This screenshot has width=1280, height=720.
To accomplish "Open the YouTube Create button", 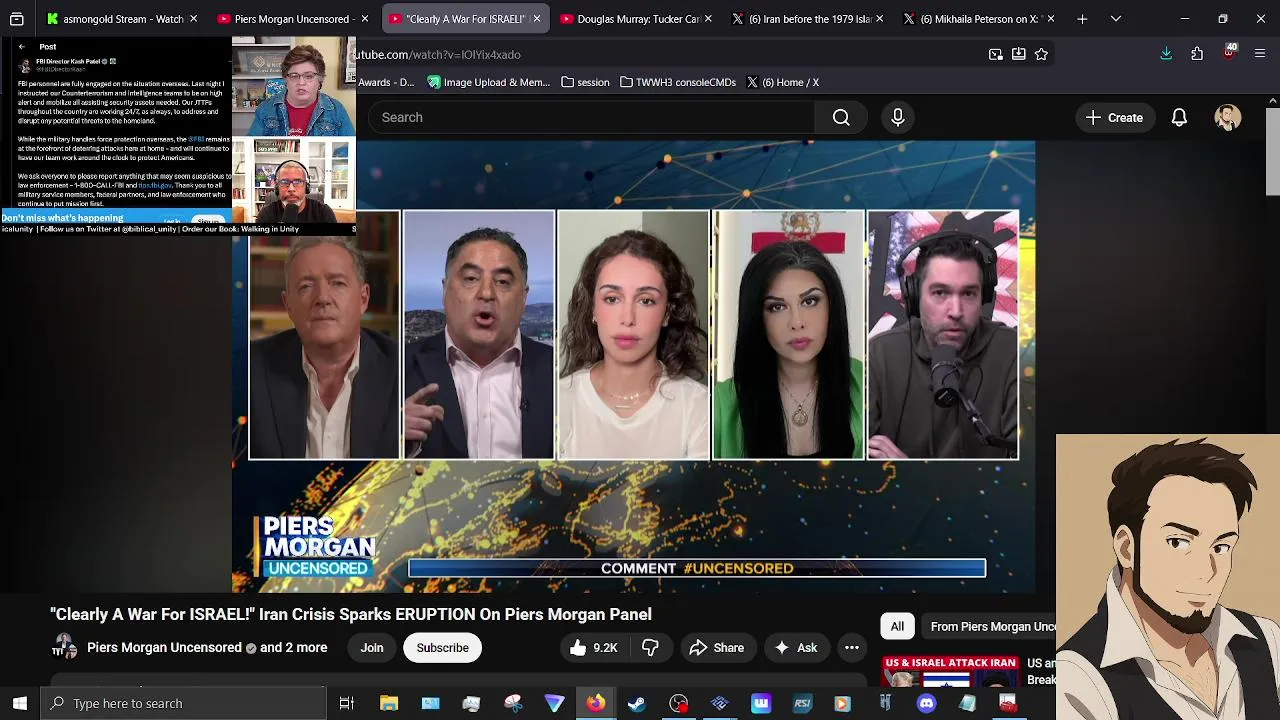I will pos(1115,117).
